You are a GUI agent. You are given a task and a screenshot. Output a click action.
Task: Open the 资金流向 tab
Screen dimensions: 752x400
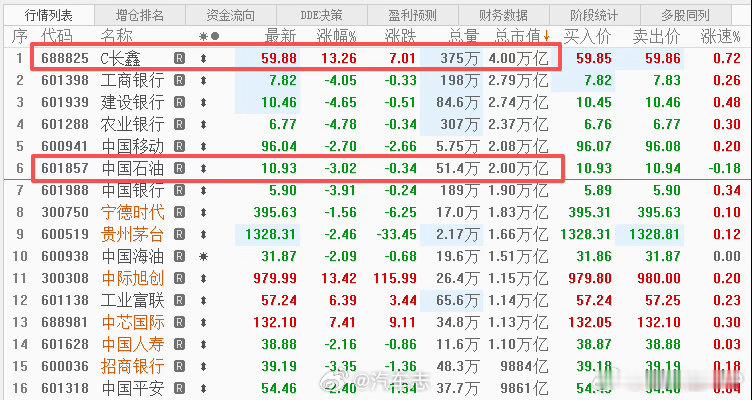231,15
